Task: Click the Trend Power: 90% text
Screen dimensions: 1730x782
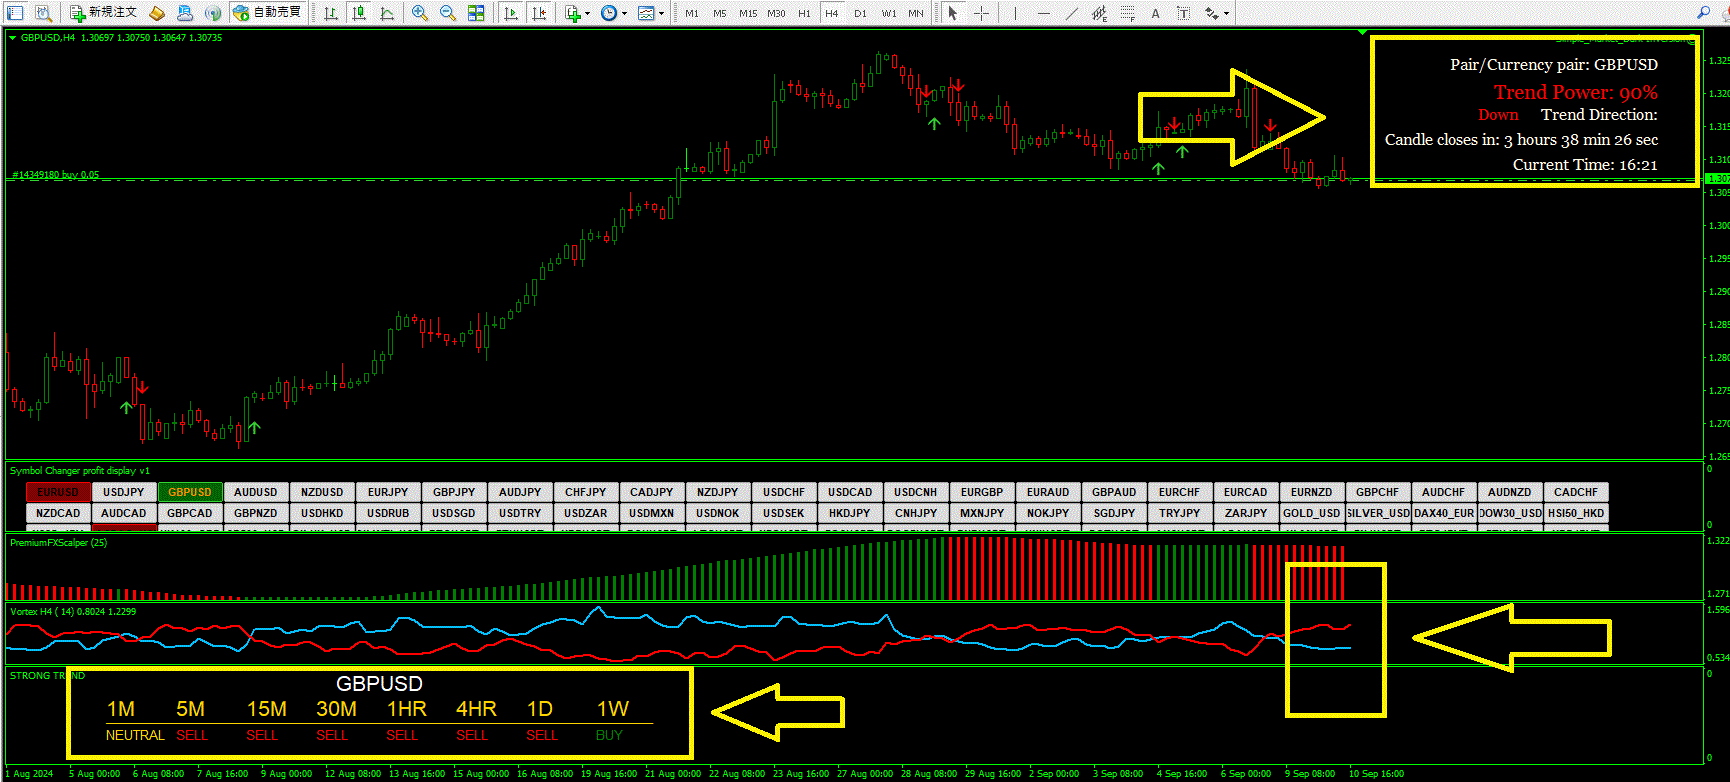Action: coord(1576,92)
